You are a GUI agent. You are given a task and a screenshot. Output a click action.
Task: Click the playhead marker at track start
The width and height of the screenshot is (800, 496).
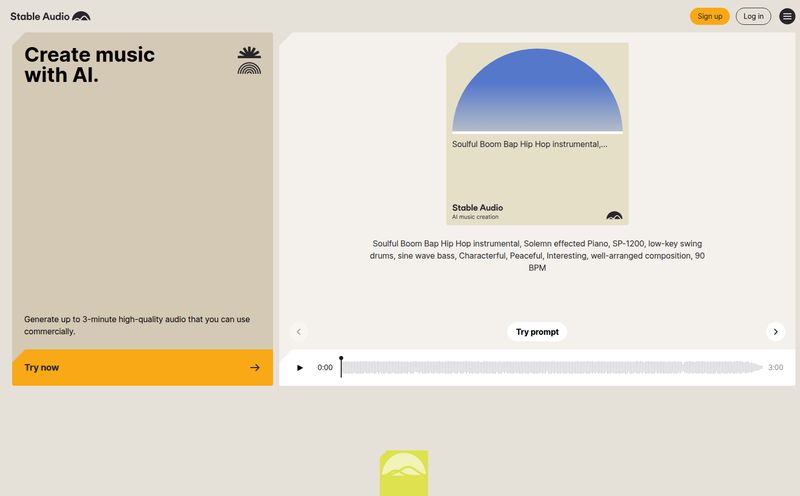pos(341,366)
